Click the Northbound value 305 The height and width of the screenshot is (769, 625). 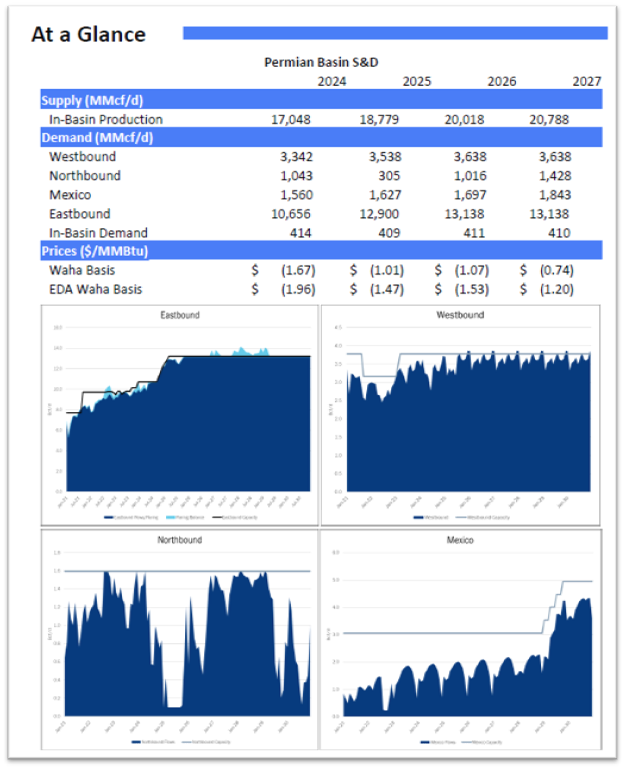(x=389, y=176)
